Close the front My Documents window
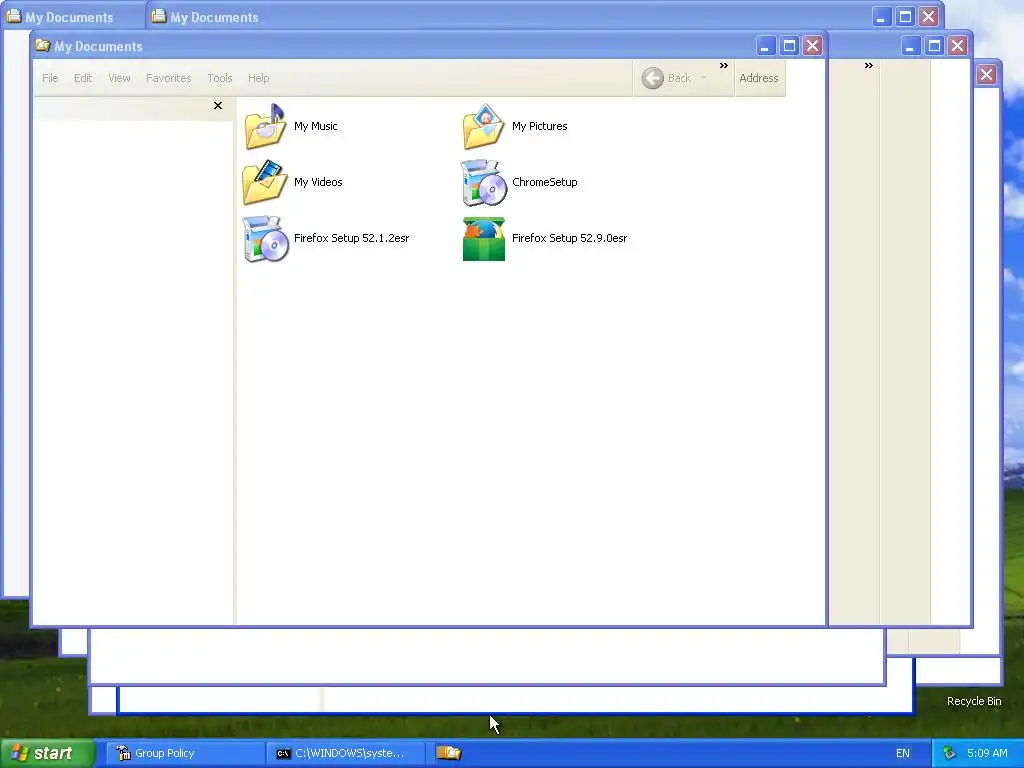 [812, 46]
